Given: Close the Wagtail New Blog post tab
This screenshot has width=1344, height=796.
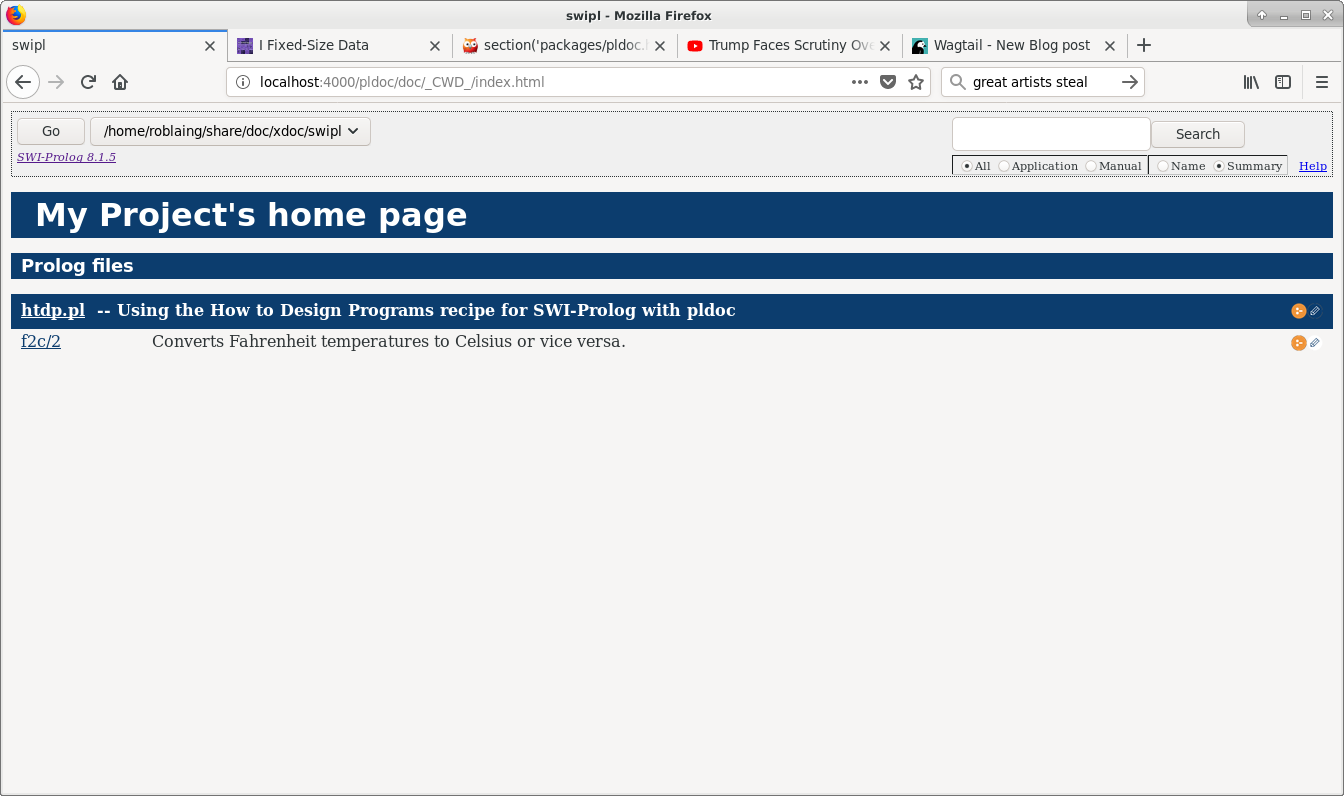Looking at the screenshot, I should [x=1109, y=45].
